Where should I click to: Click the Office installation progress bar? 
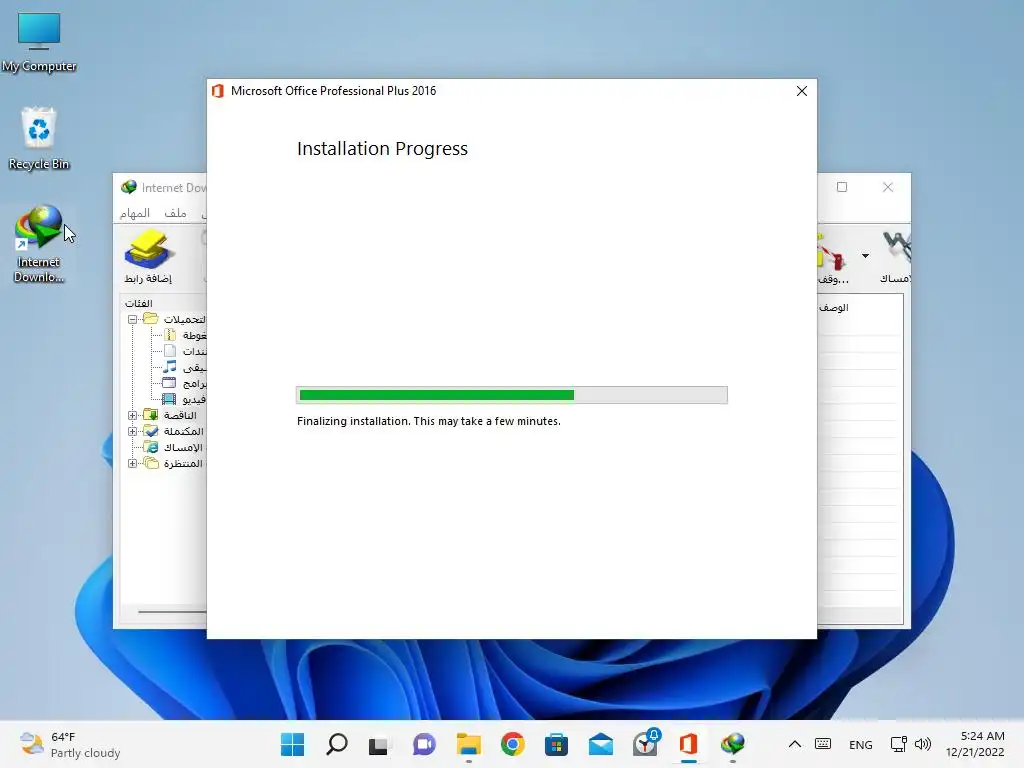pos(512,395)
